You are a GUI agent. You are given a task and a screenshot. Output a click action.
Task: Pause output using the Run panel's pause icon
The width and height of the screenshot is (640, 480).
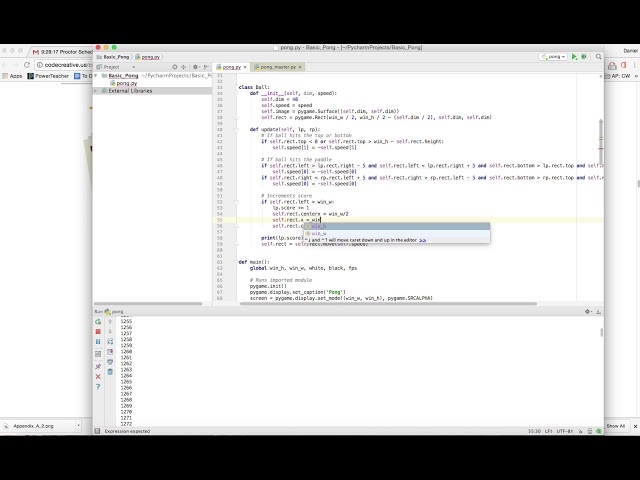pyautogui.click(x=98, y=343)
